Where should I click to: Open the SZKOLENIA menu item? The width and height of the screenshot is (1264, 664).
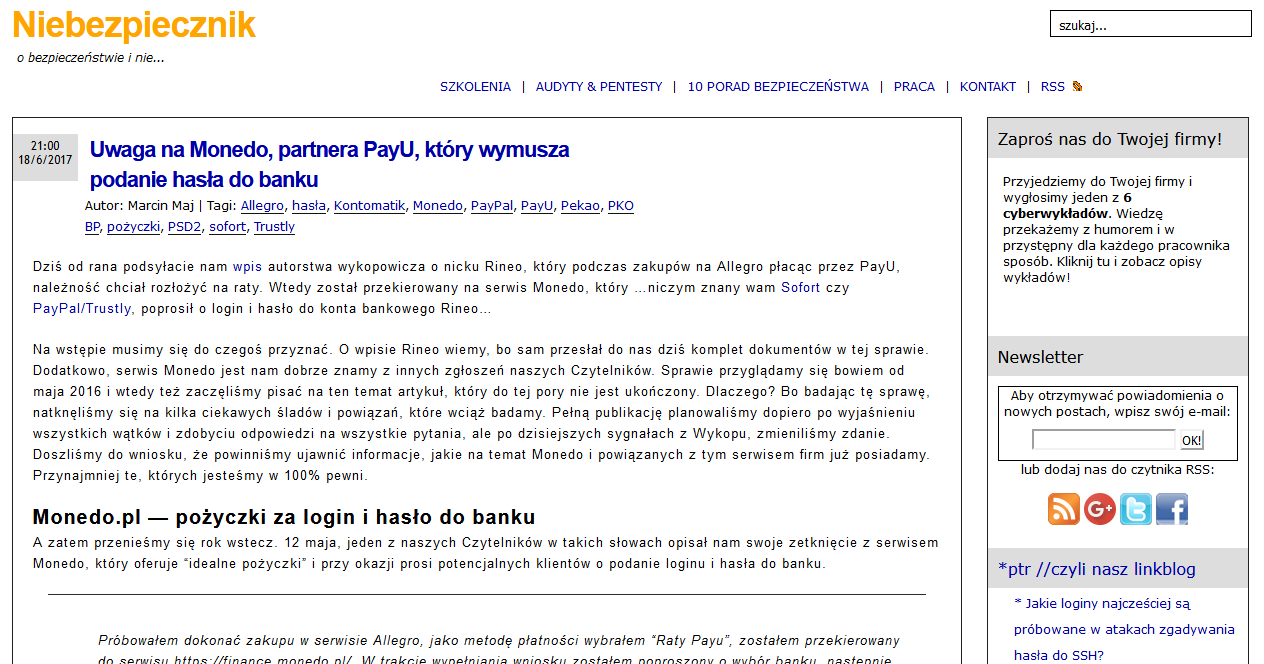tap(475, 87)
